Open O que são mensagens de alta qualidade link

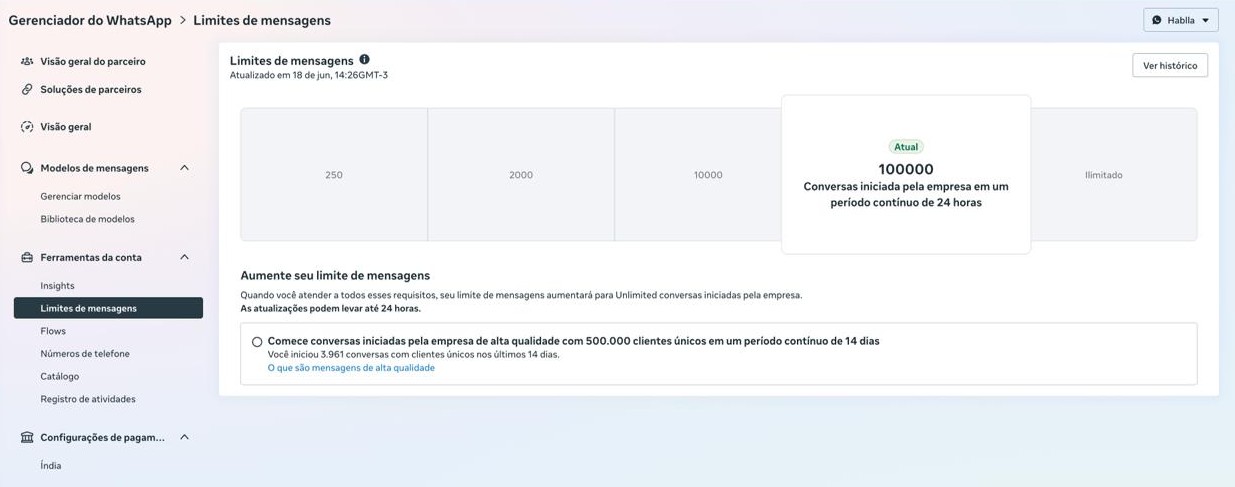[351, 368]
